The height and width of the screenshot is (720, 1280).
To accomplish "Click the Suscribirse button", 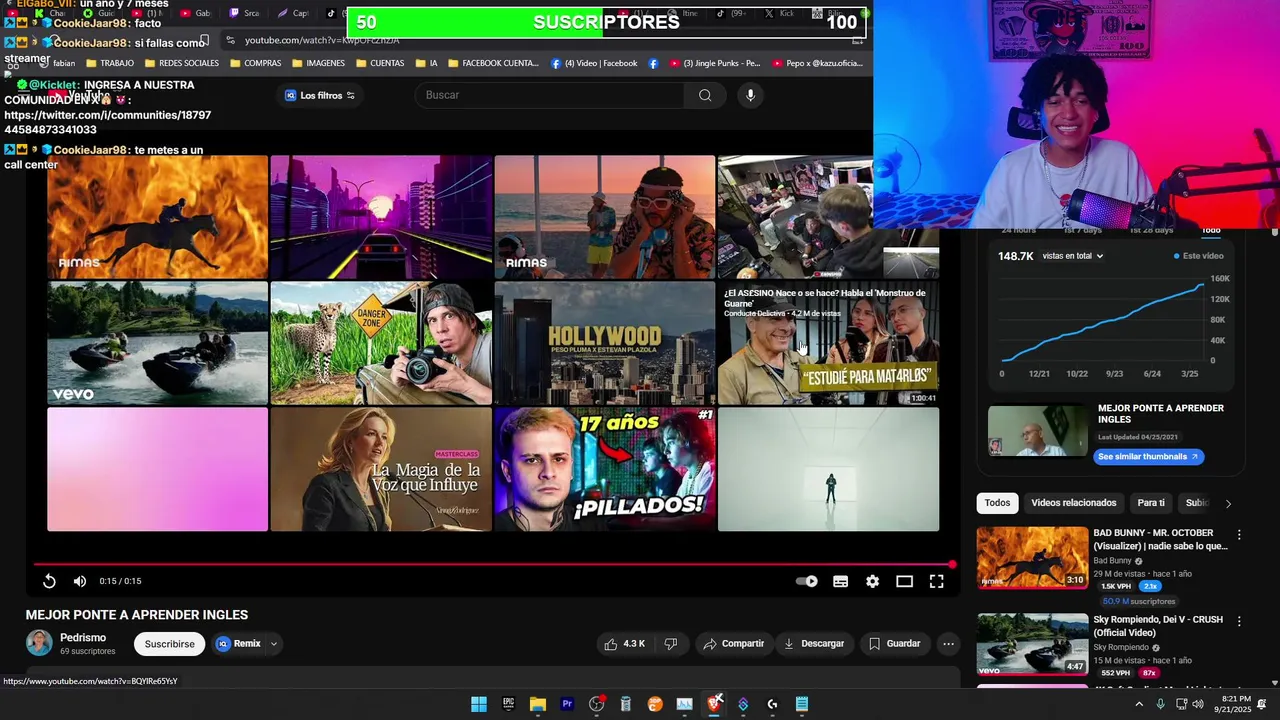I will (169, 644).
